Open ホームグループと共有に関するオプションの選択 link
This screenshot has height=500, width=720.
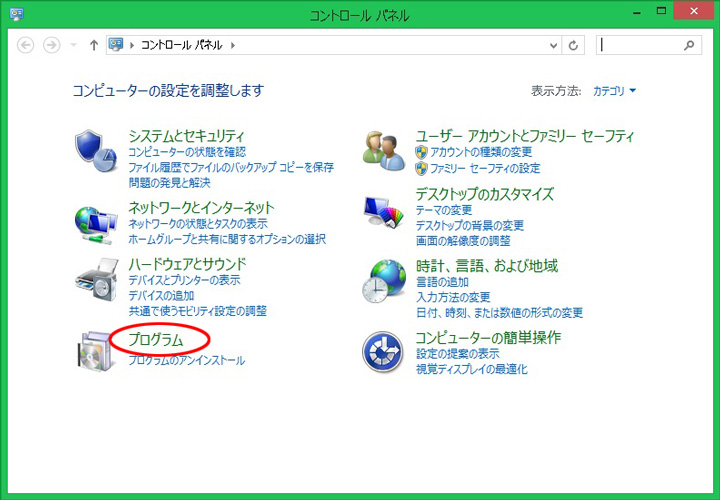(x=227, y=239)
